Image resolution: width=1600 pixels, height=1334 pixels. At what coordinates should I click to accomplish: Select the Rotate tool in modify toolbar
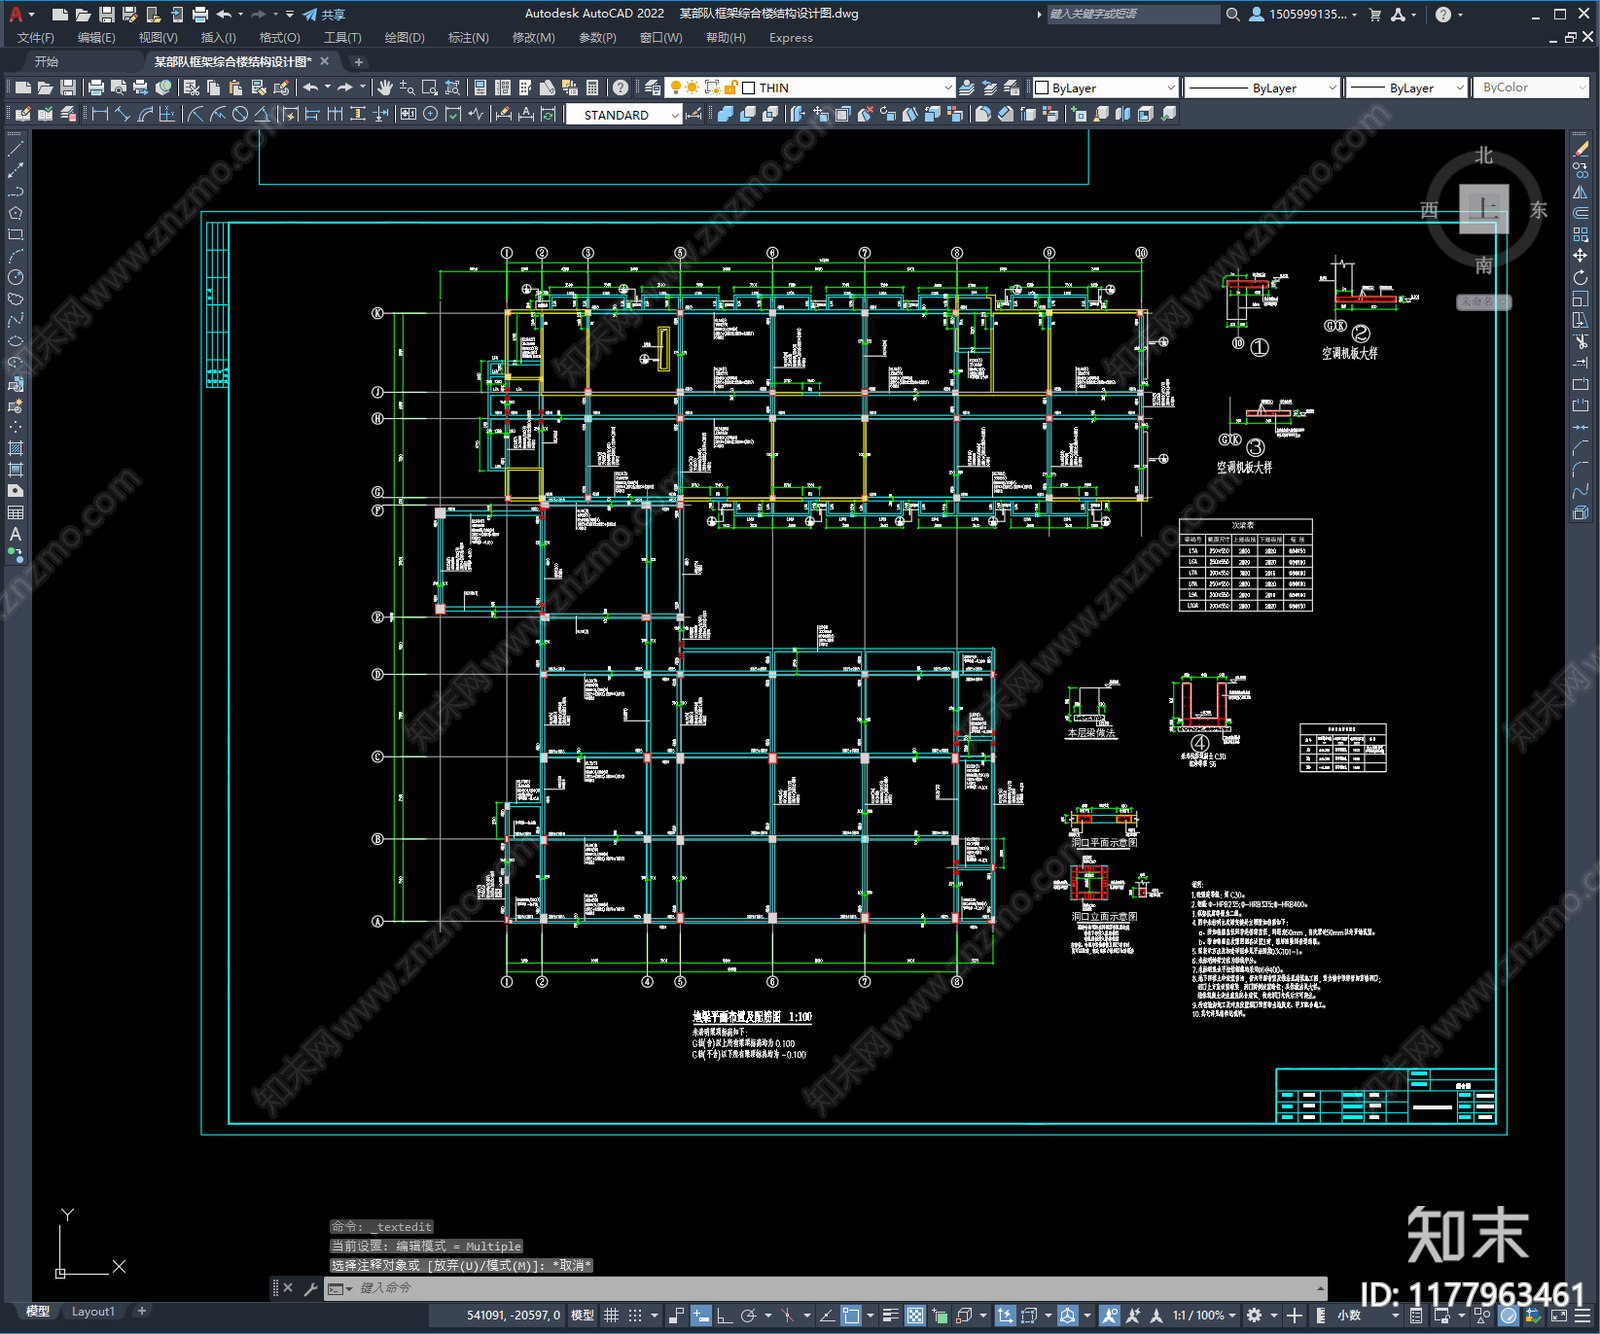[1580, 277]
